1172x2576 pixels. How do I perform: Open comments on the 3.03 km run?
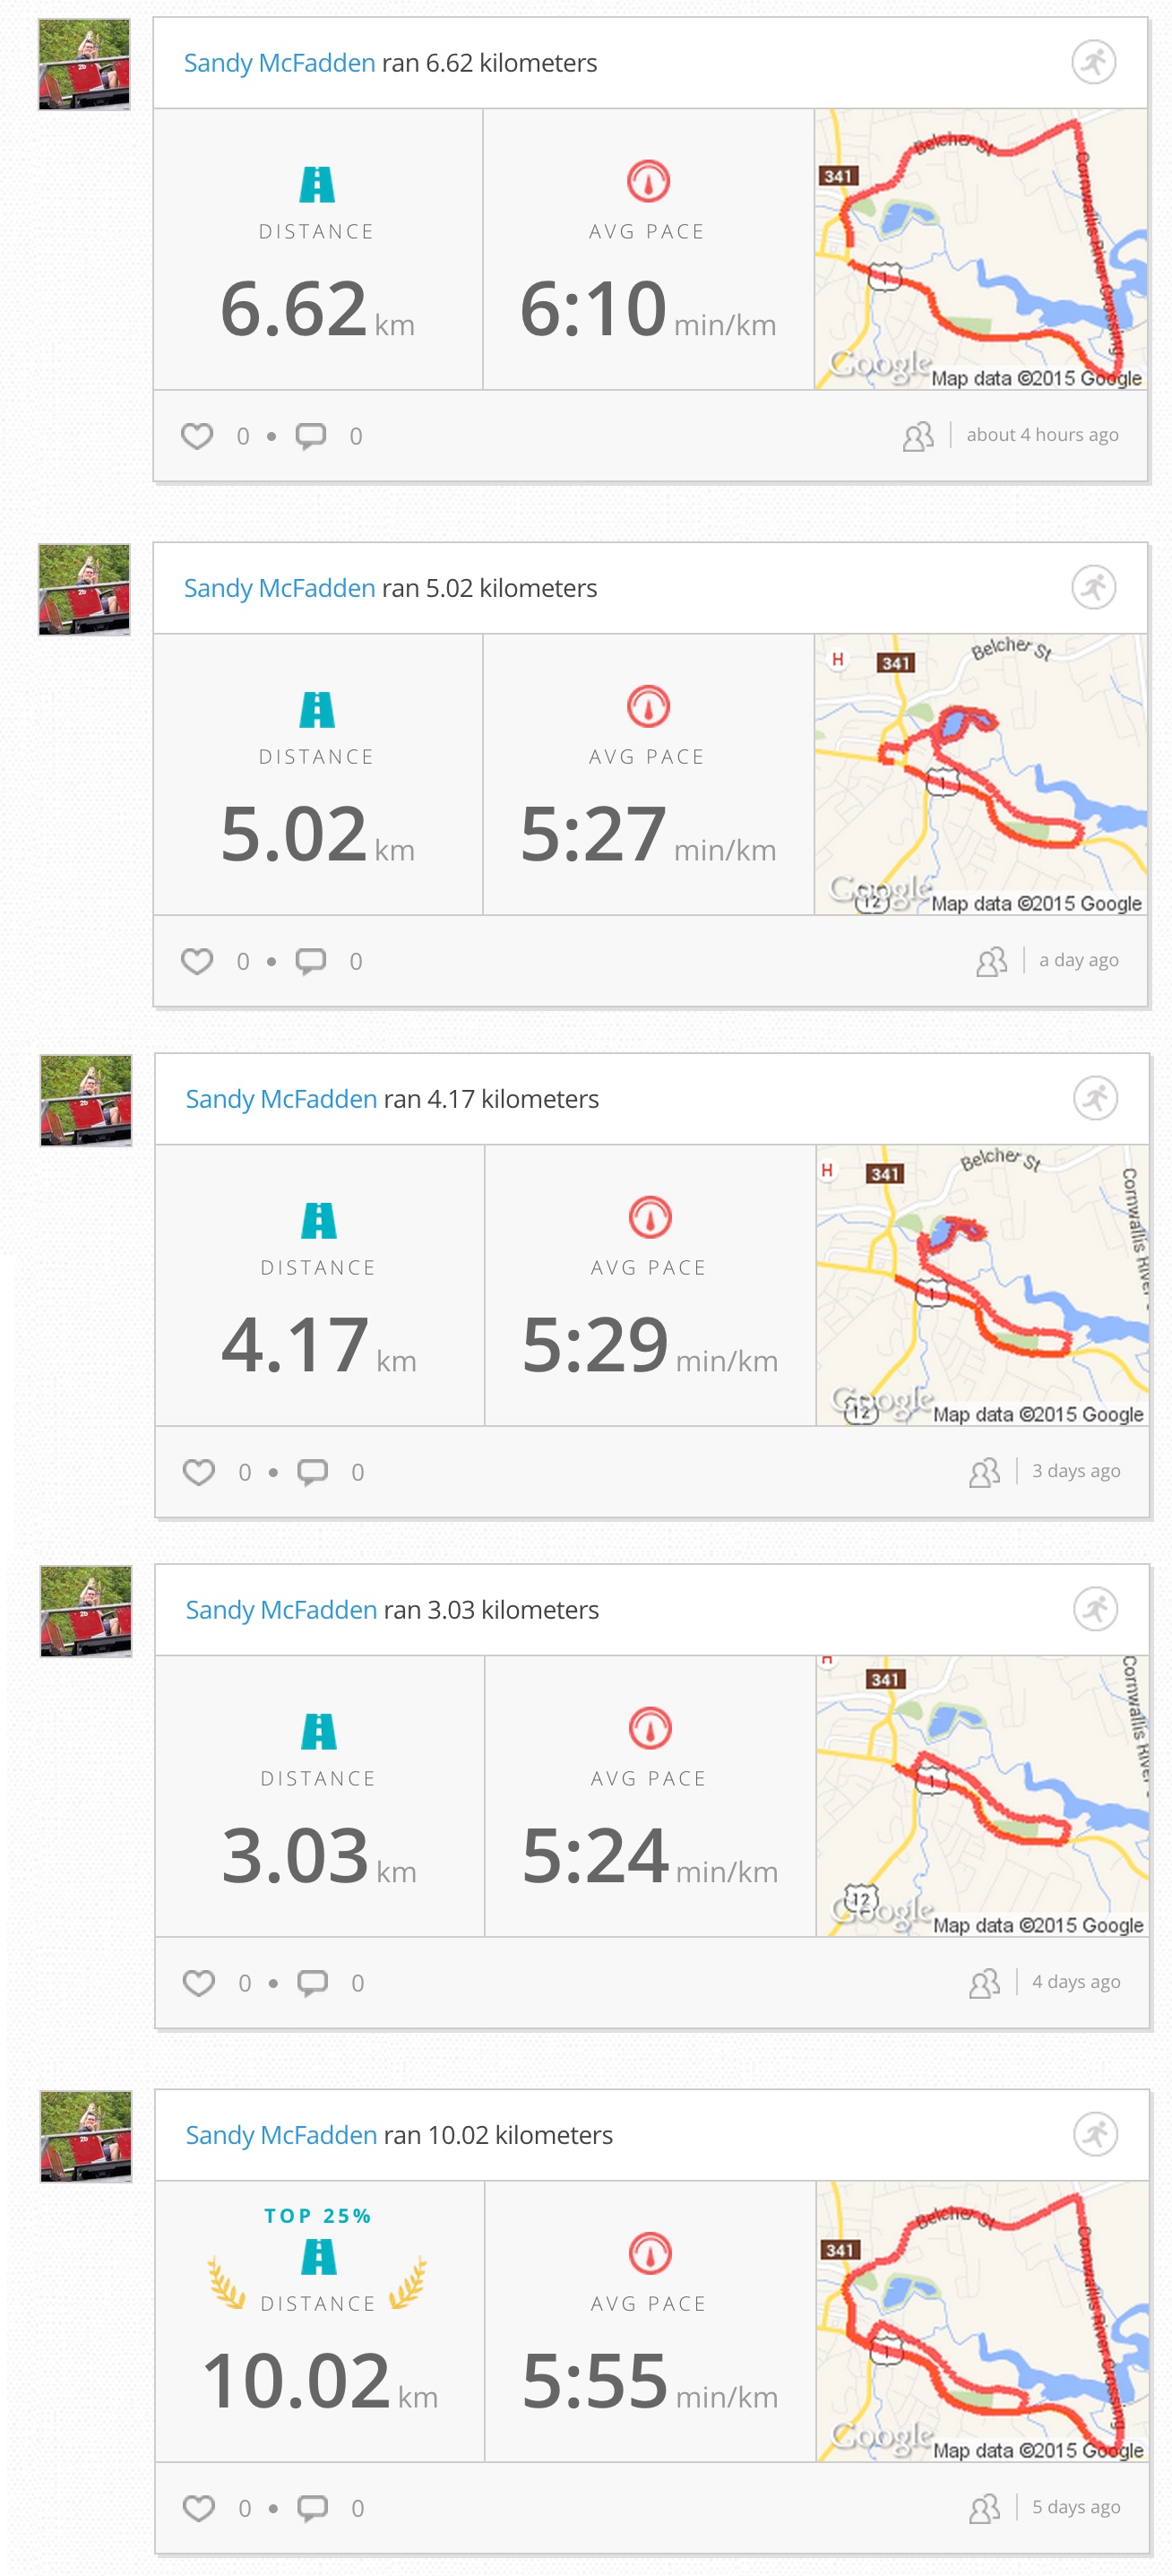[313, 1983]
